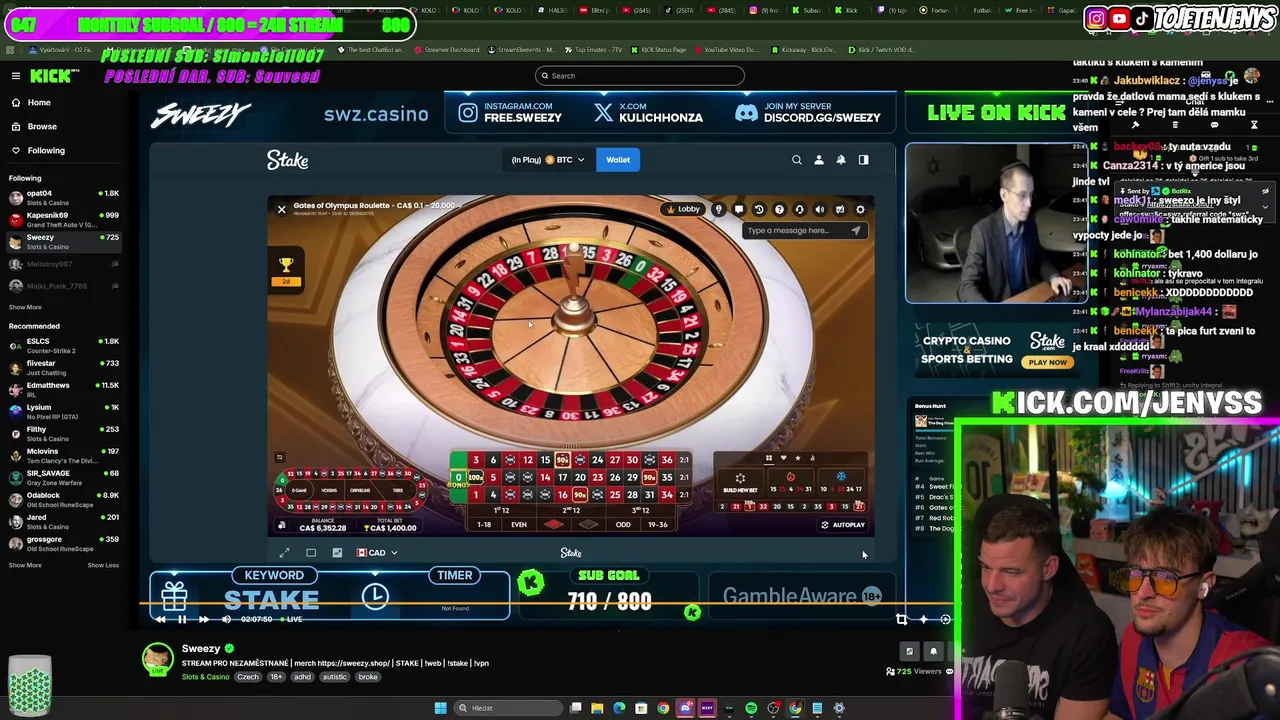
Task: Toggle Stake side panel icon
Action: coord(863,160)
